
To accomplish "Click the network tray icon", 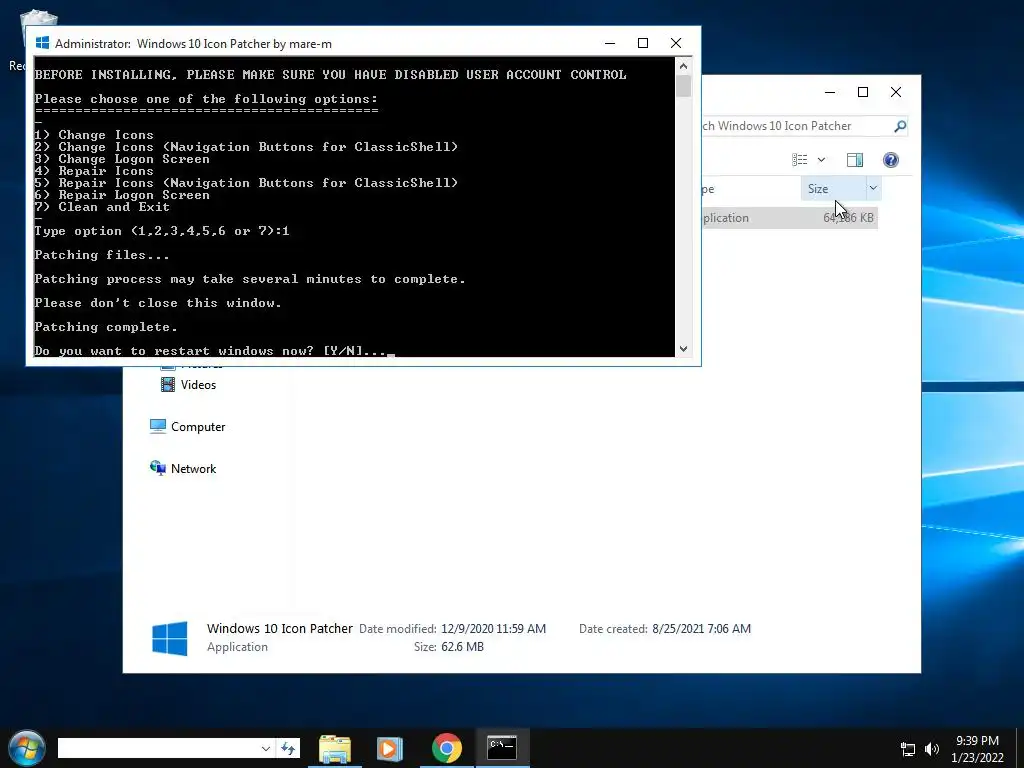I will (x=908, y=749).
